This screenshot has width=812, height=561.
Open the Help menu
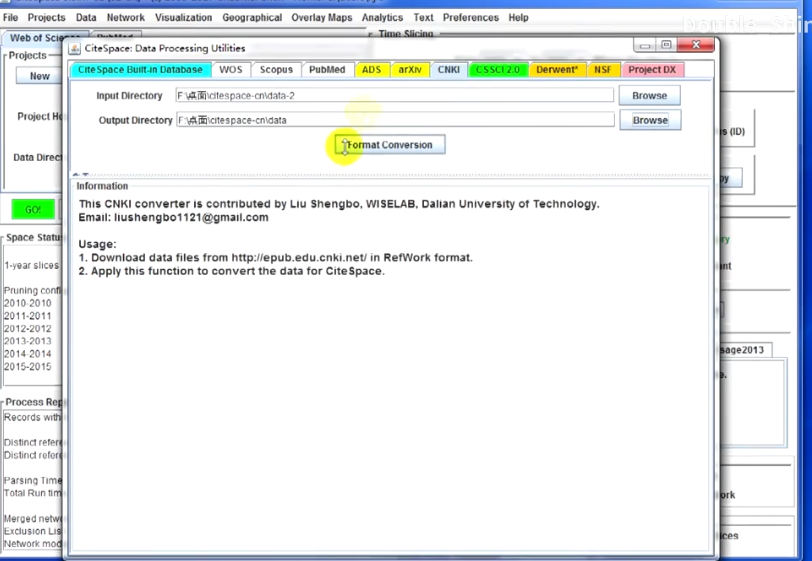518,18
